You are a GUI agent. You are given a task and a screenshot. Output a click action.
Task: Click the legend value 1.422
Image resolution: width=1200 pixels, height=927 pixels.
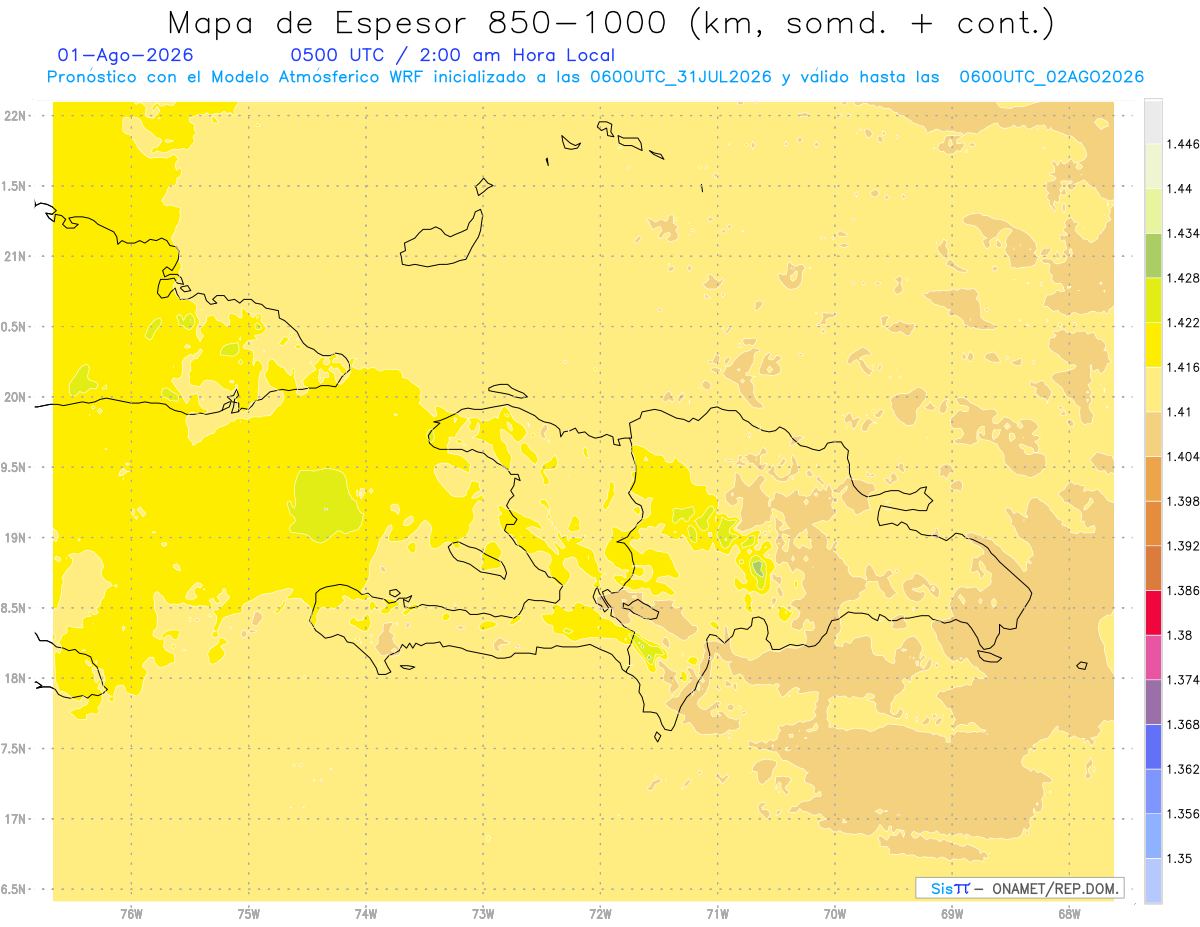1182,323
